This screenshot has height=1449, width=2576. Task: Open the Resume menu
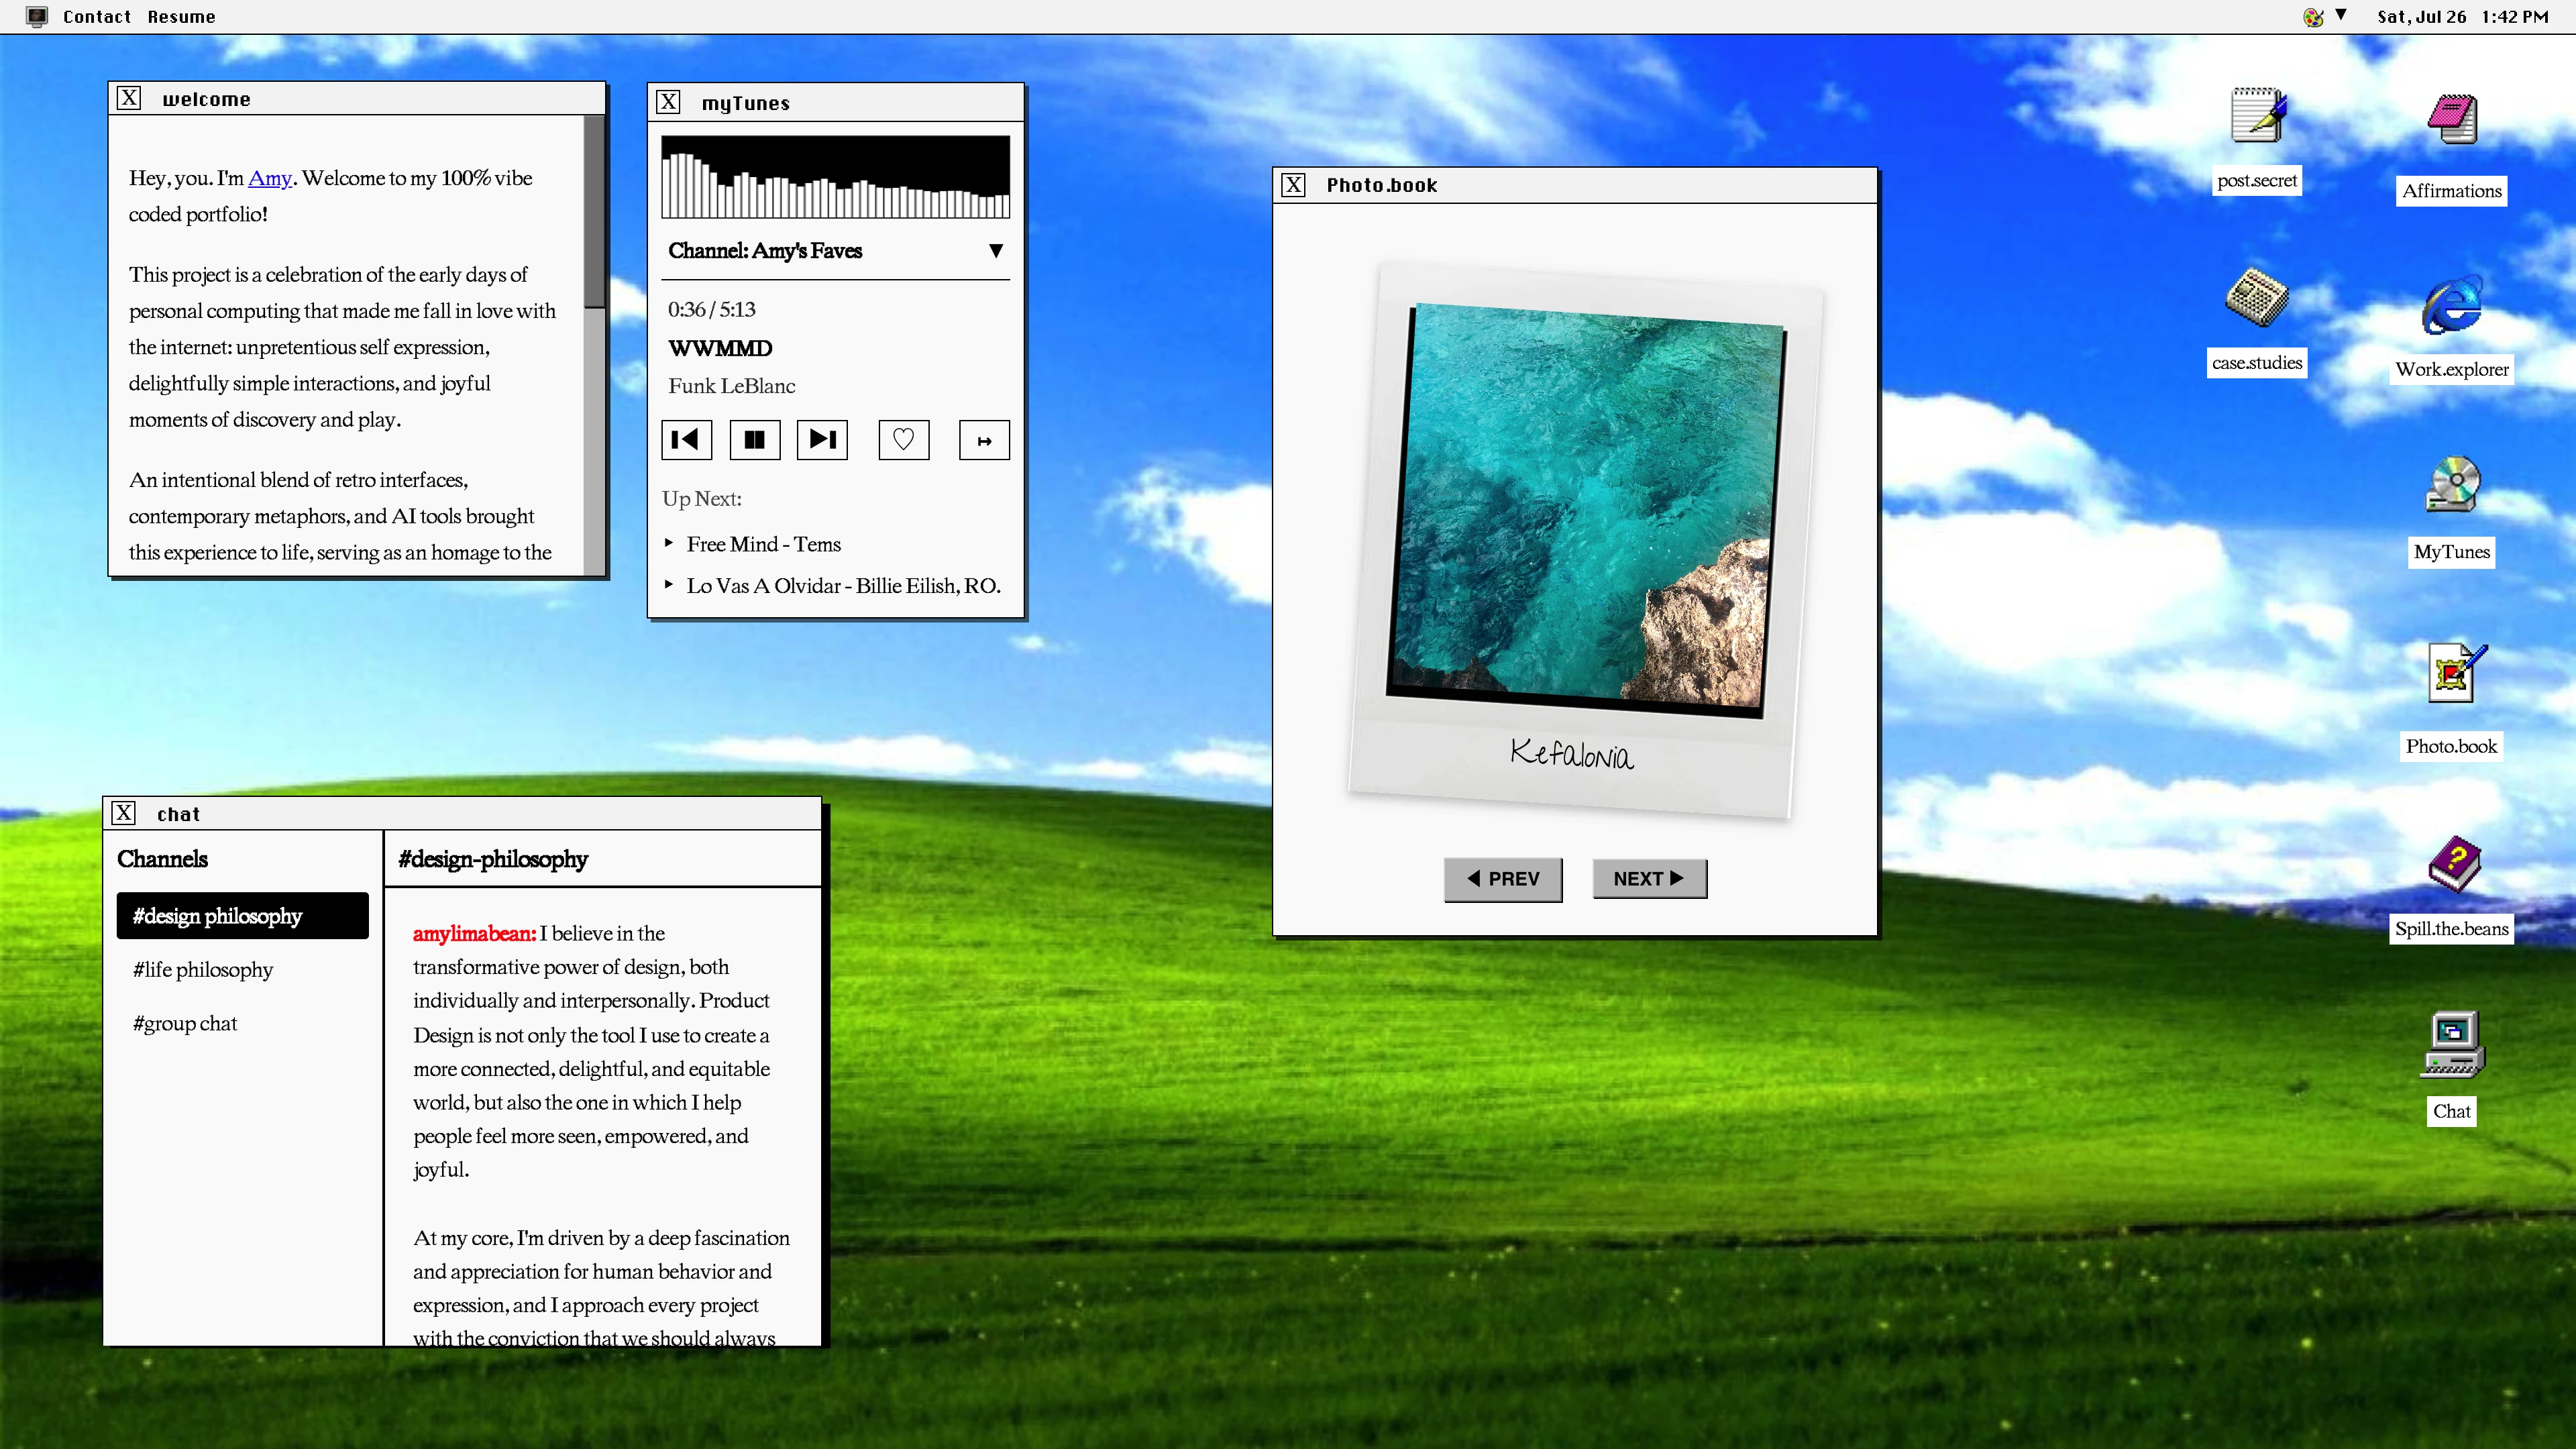point(181,16)
